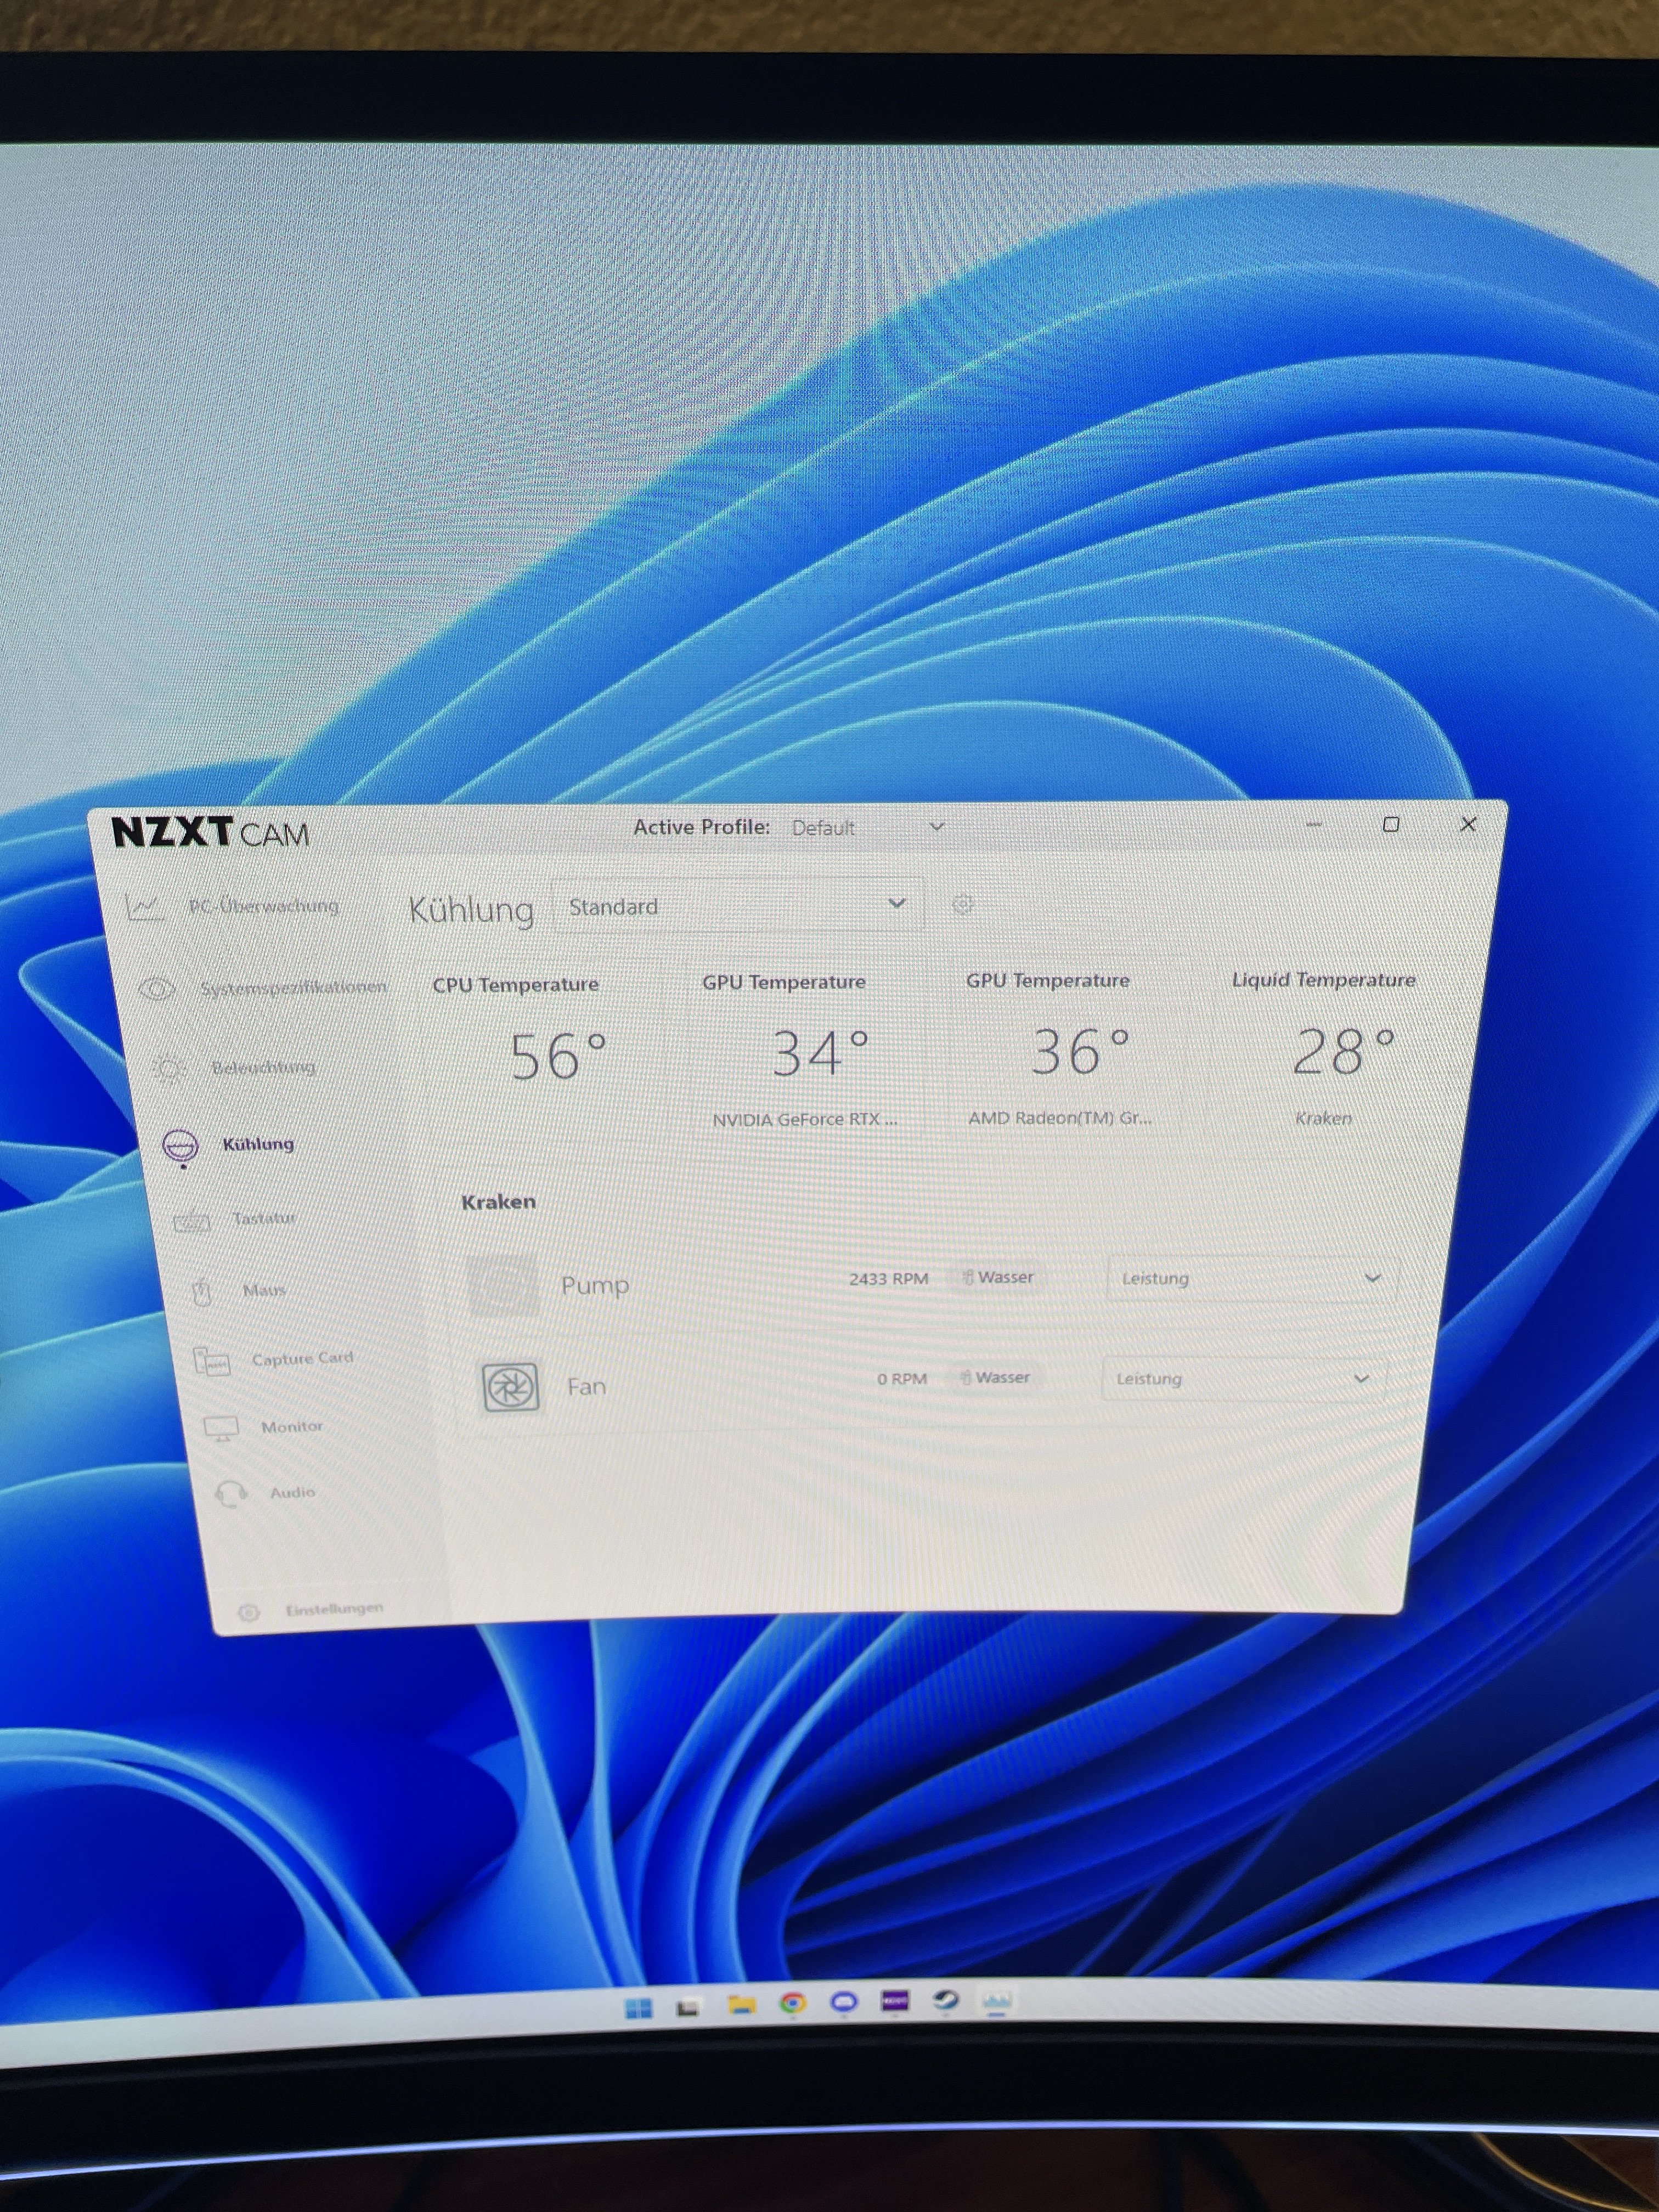Open PC-Überwachung monitoring chart icon
The height and width of the screenshot is (2212, 1659).
pos(144,907)
